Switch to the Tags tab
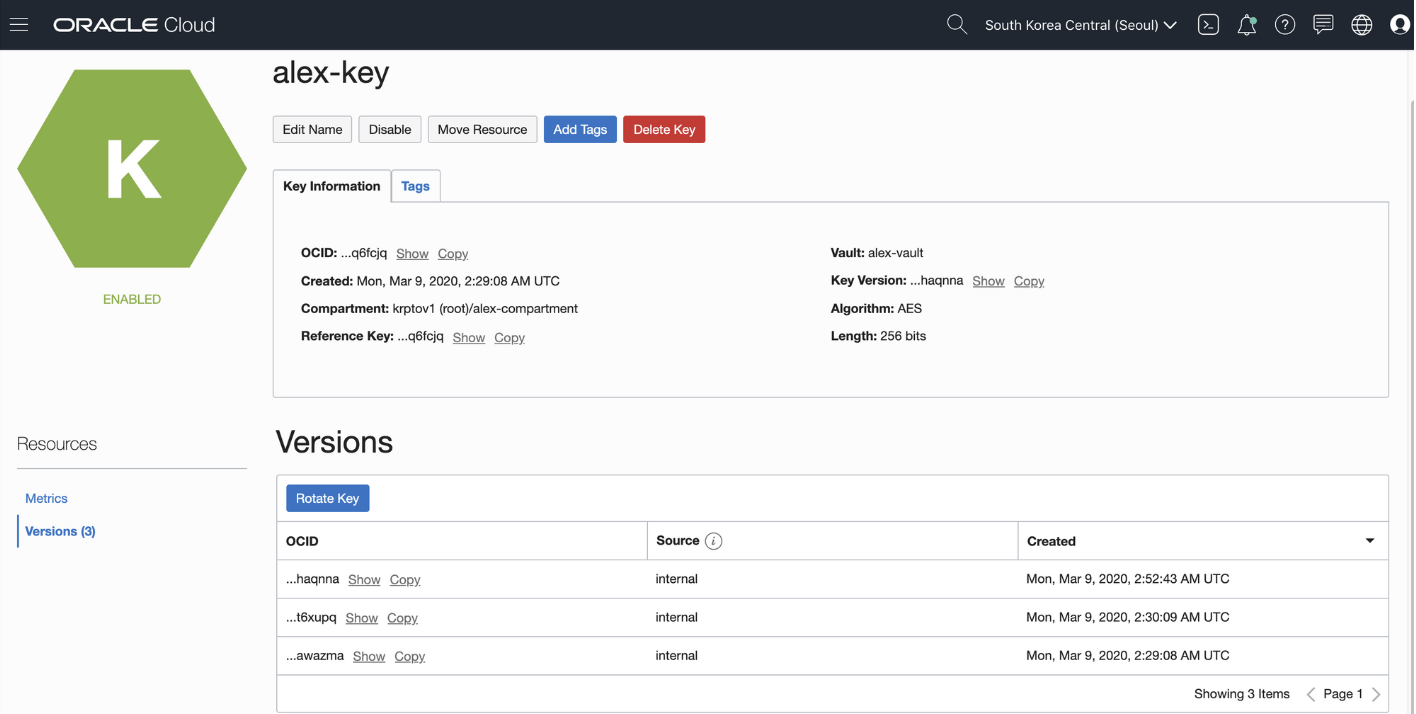 pyautogui.click(x=416, y=186)
